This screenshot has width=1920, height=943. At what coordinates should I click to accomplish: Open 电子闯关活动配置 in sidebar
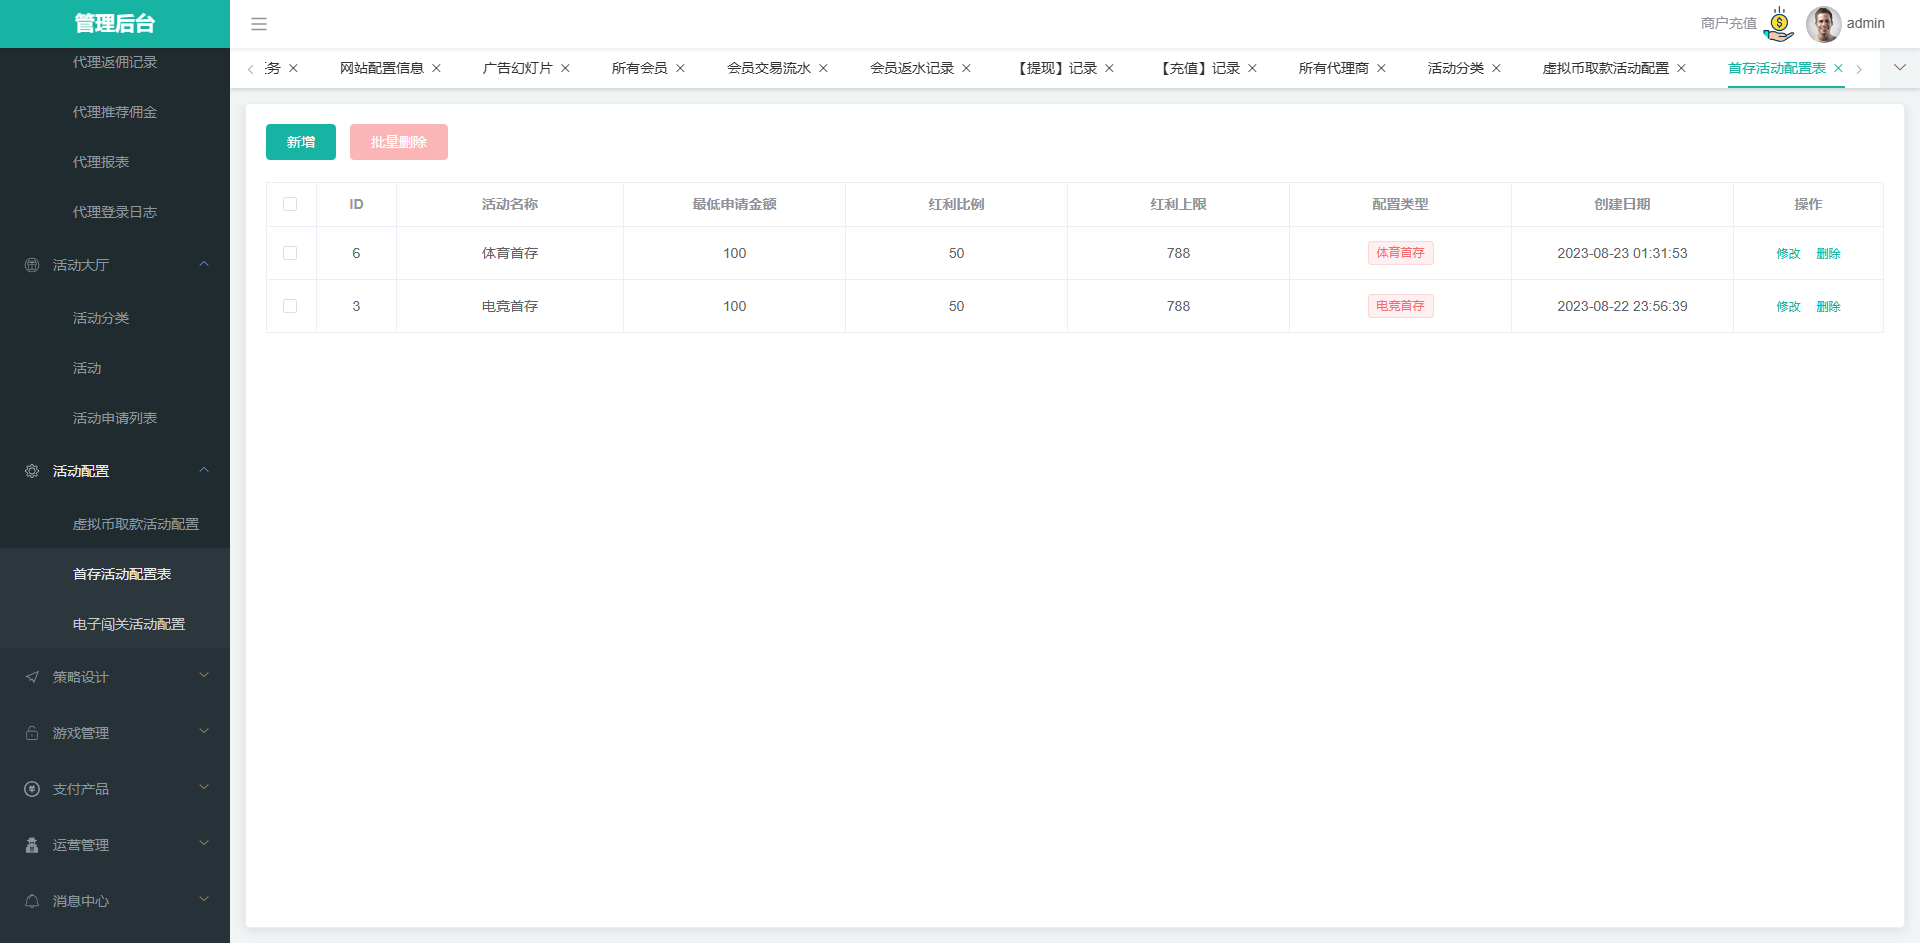click(x=129, y=624)
